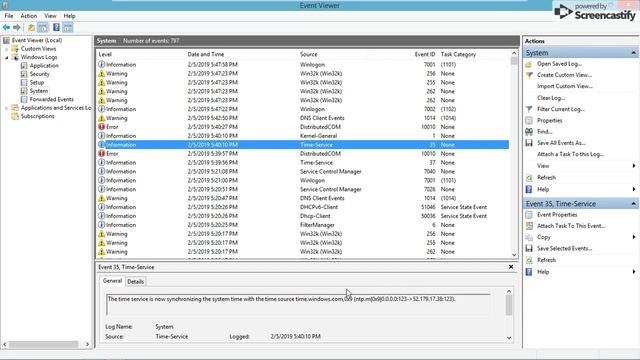Click the Properties icon in Actions
640x360 pixels.
(x=529, y=120)
